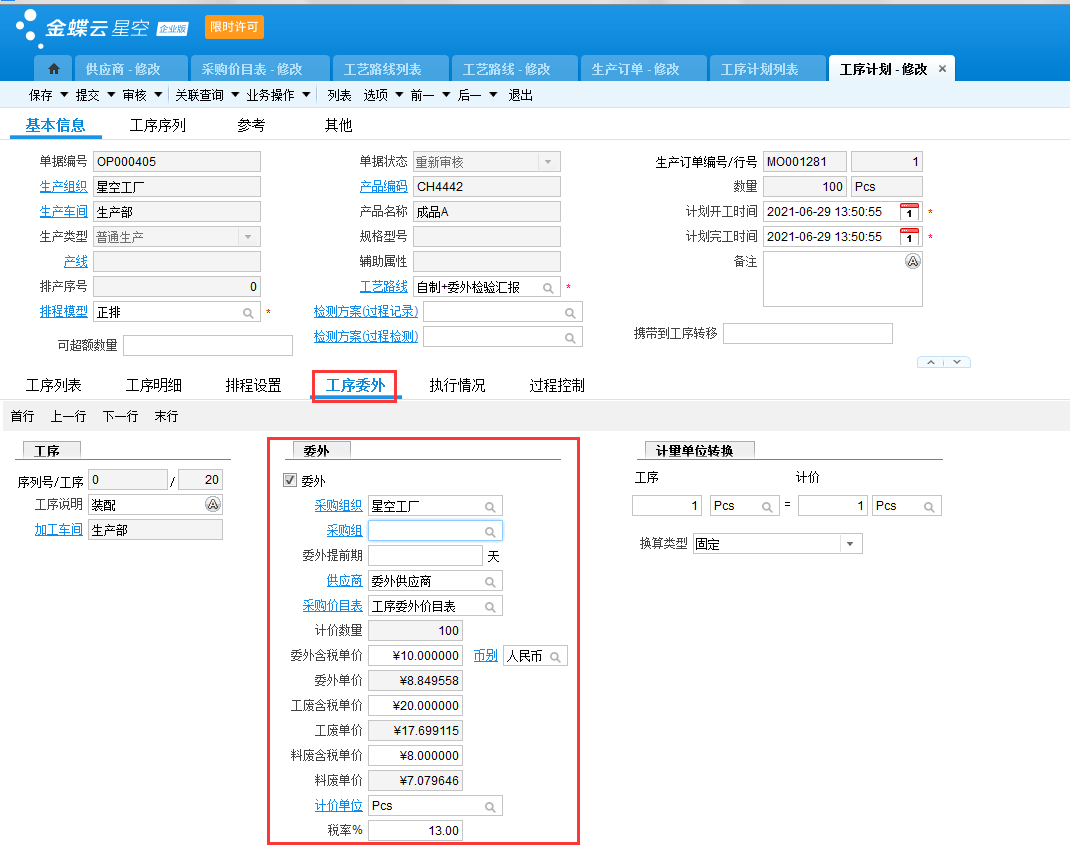Toggle the 委外 checkbox
The width and height of the screenshot is (1070, 846).
click(290, 480)
